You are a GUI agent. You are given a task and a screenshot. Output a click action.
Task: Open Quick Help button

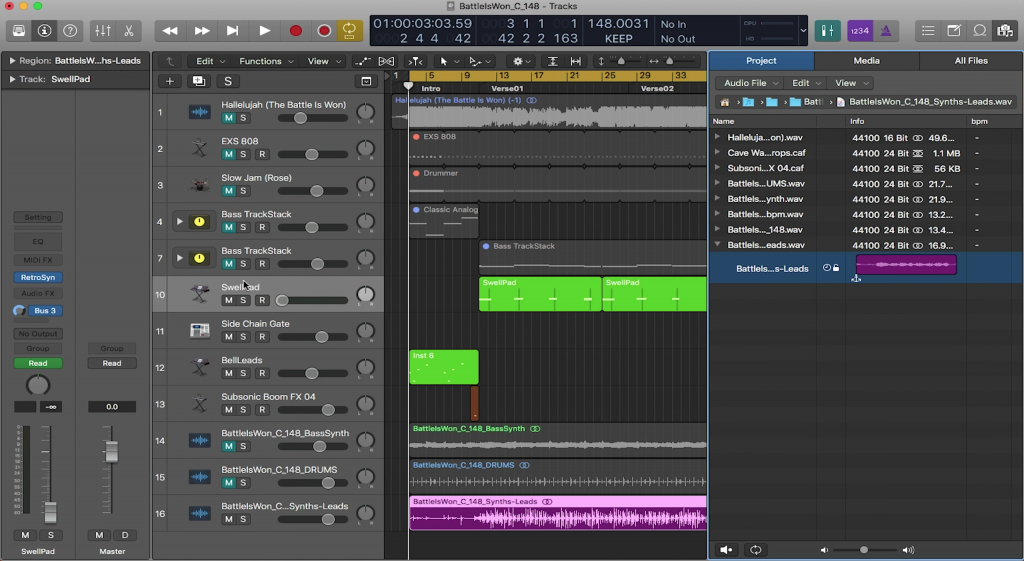(x=70, y=31)
